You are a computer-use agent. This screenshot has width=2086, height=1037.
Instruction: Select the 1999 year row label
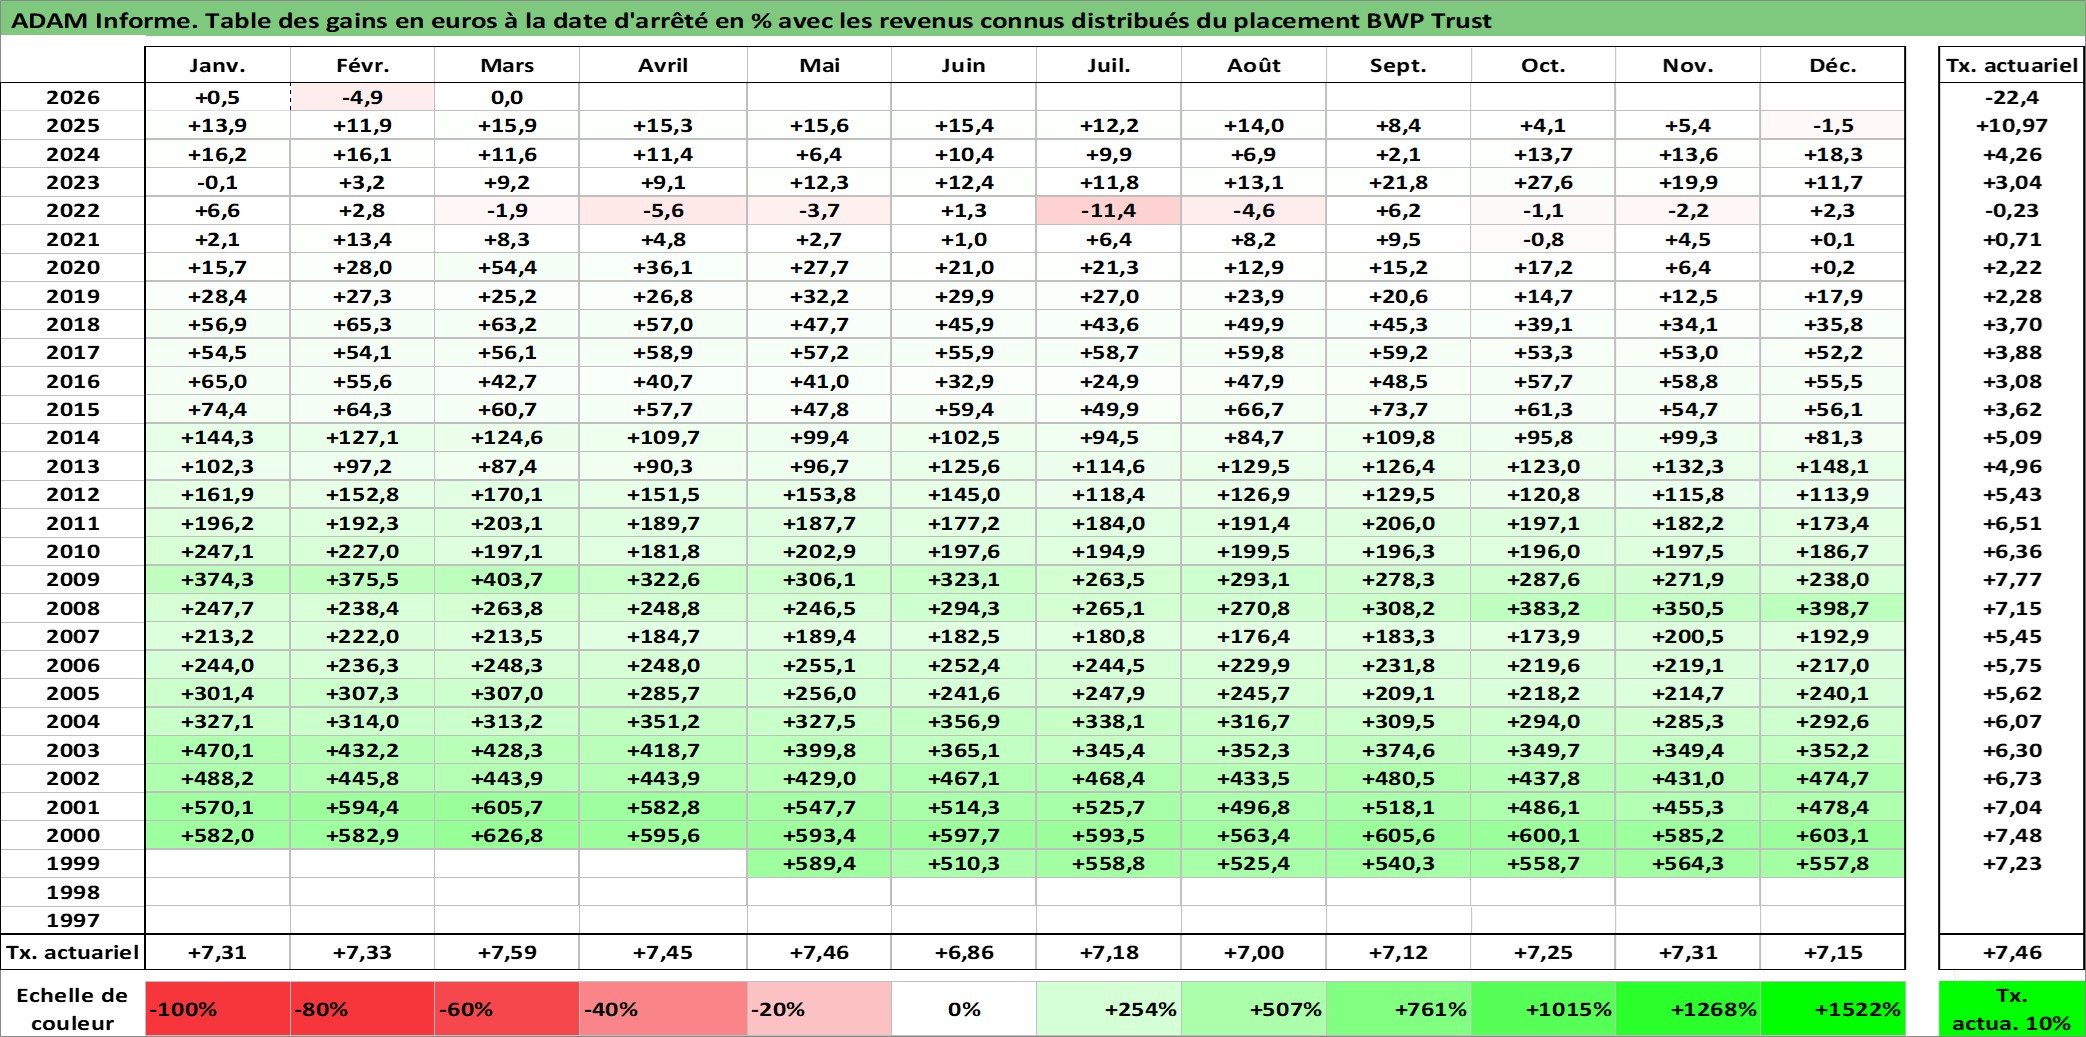(73, 863)
